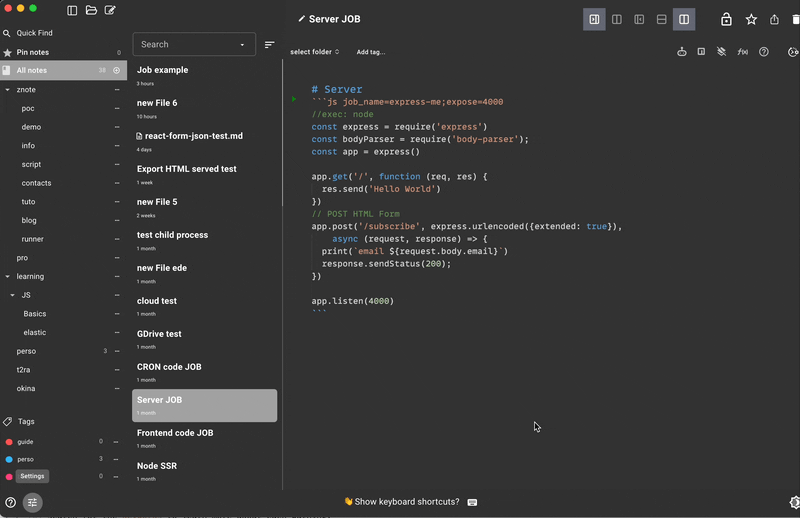Click Show keyboard shortcuts? prompt
Viewport: 800px width, 518px height.
[x=407, y=502]
